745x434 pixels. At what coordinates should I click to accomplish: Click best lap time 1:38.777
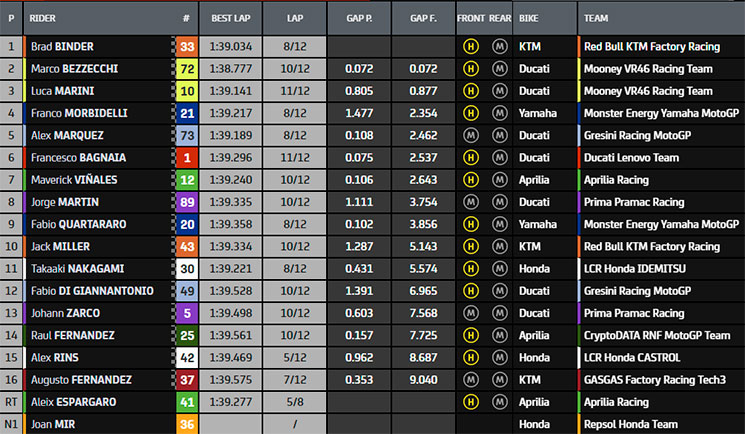point(230,69)
